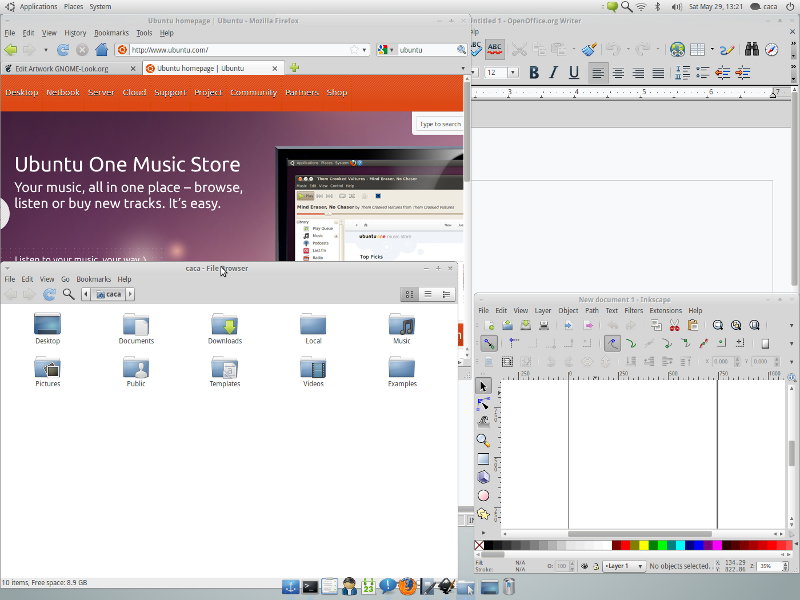The height and width of the screenshot is (600, 800).
Task: Decrease indent in Writer toolbar
Action: [722, 73]
